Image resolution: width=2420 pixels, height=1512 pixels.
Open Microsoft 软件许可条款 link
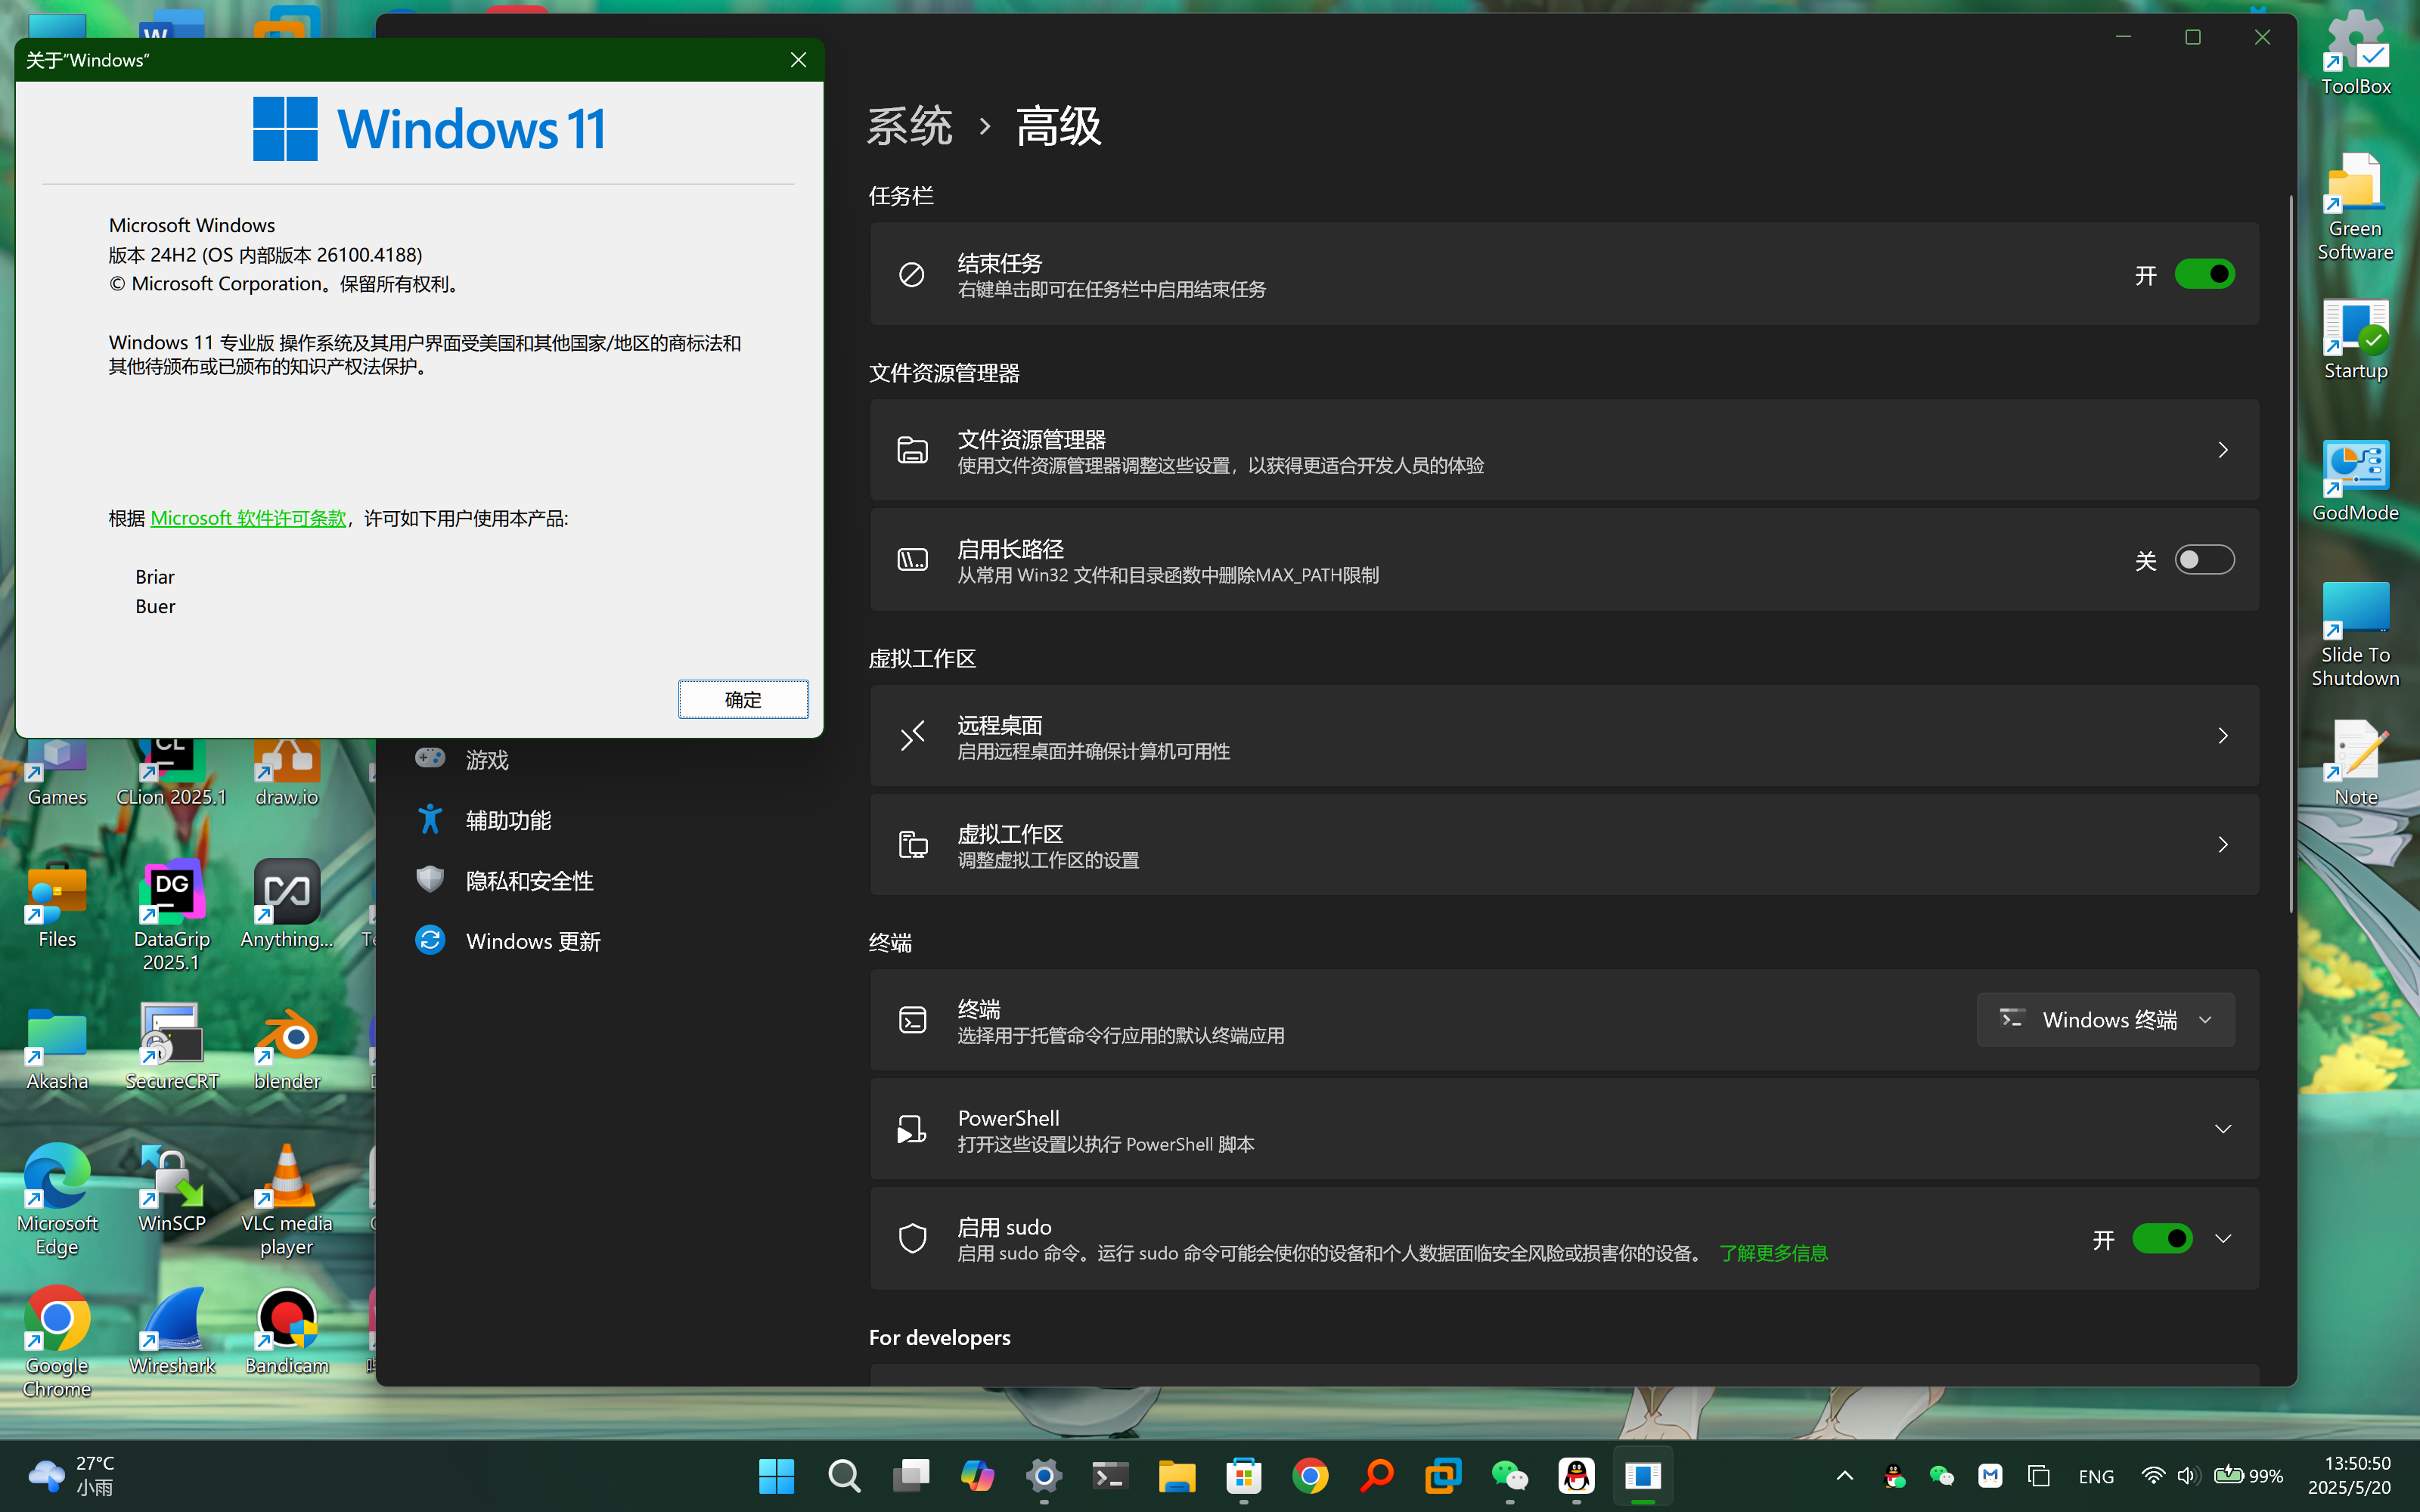pyautogui.click(x=248, y=518)
